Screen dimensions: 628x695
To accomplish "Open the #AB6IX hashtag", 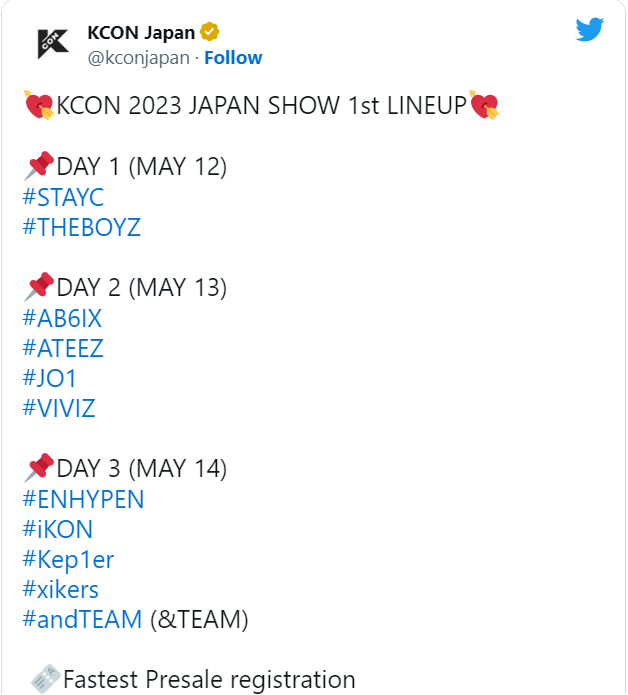I will pos(62,318).
